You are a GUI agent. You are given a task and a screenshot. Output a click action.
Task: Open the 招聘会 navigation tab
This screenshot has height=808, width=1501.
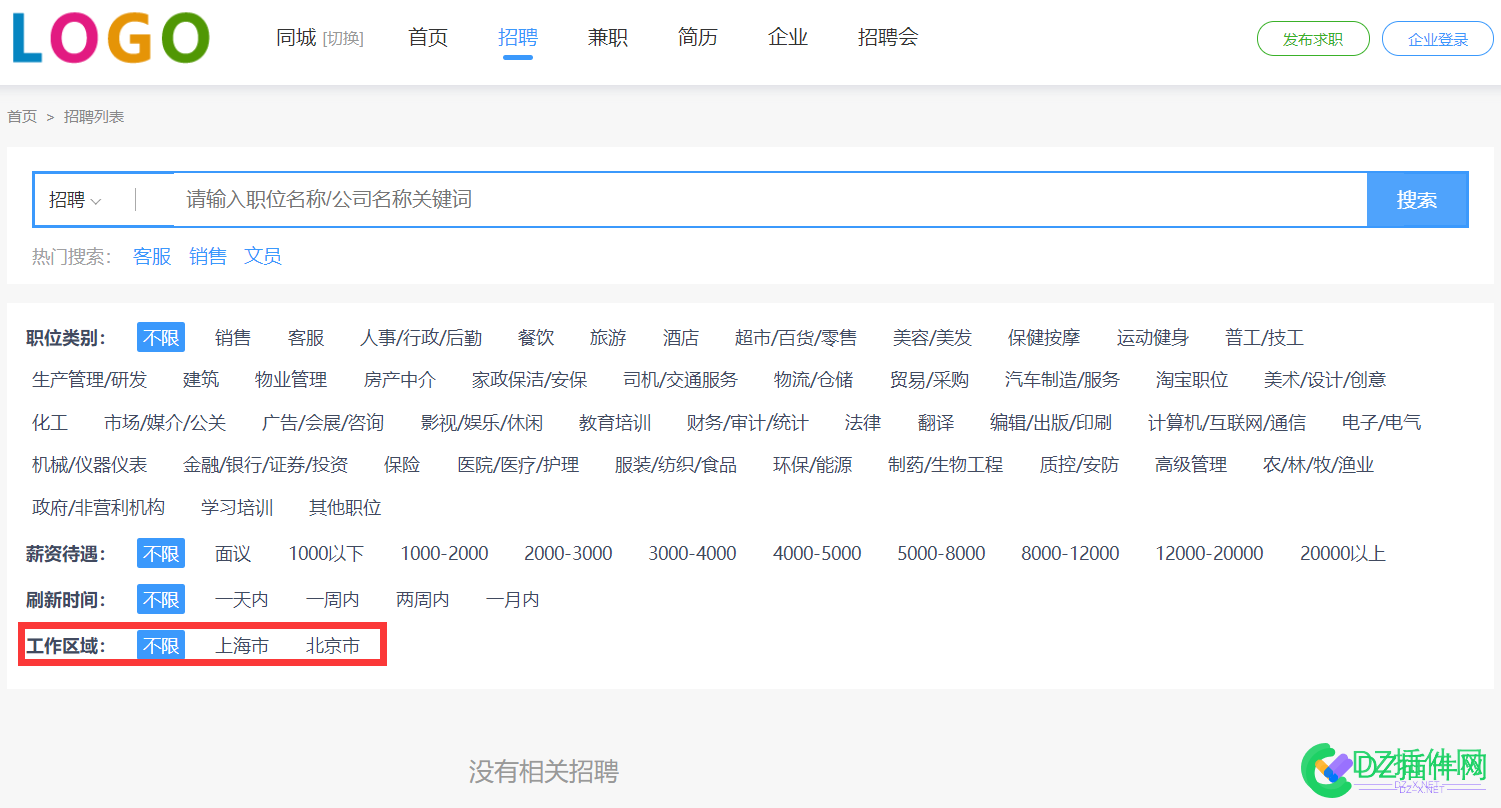pyautogui.click(x=888, y=38)
